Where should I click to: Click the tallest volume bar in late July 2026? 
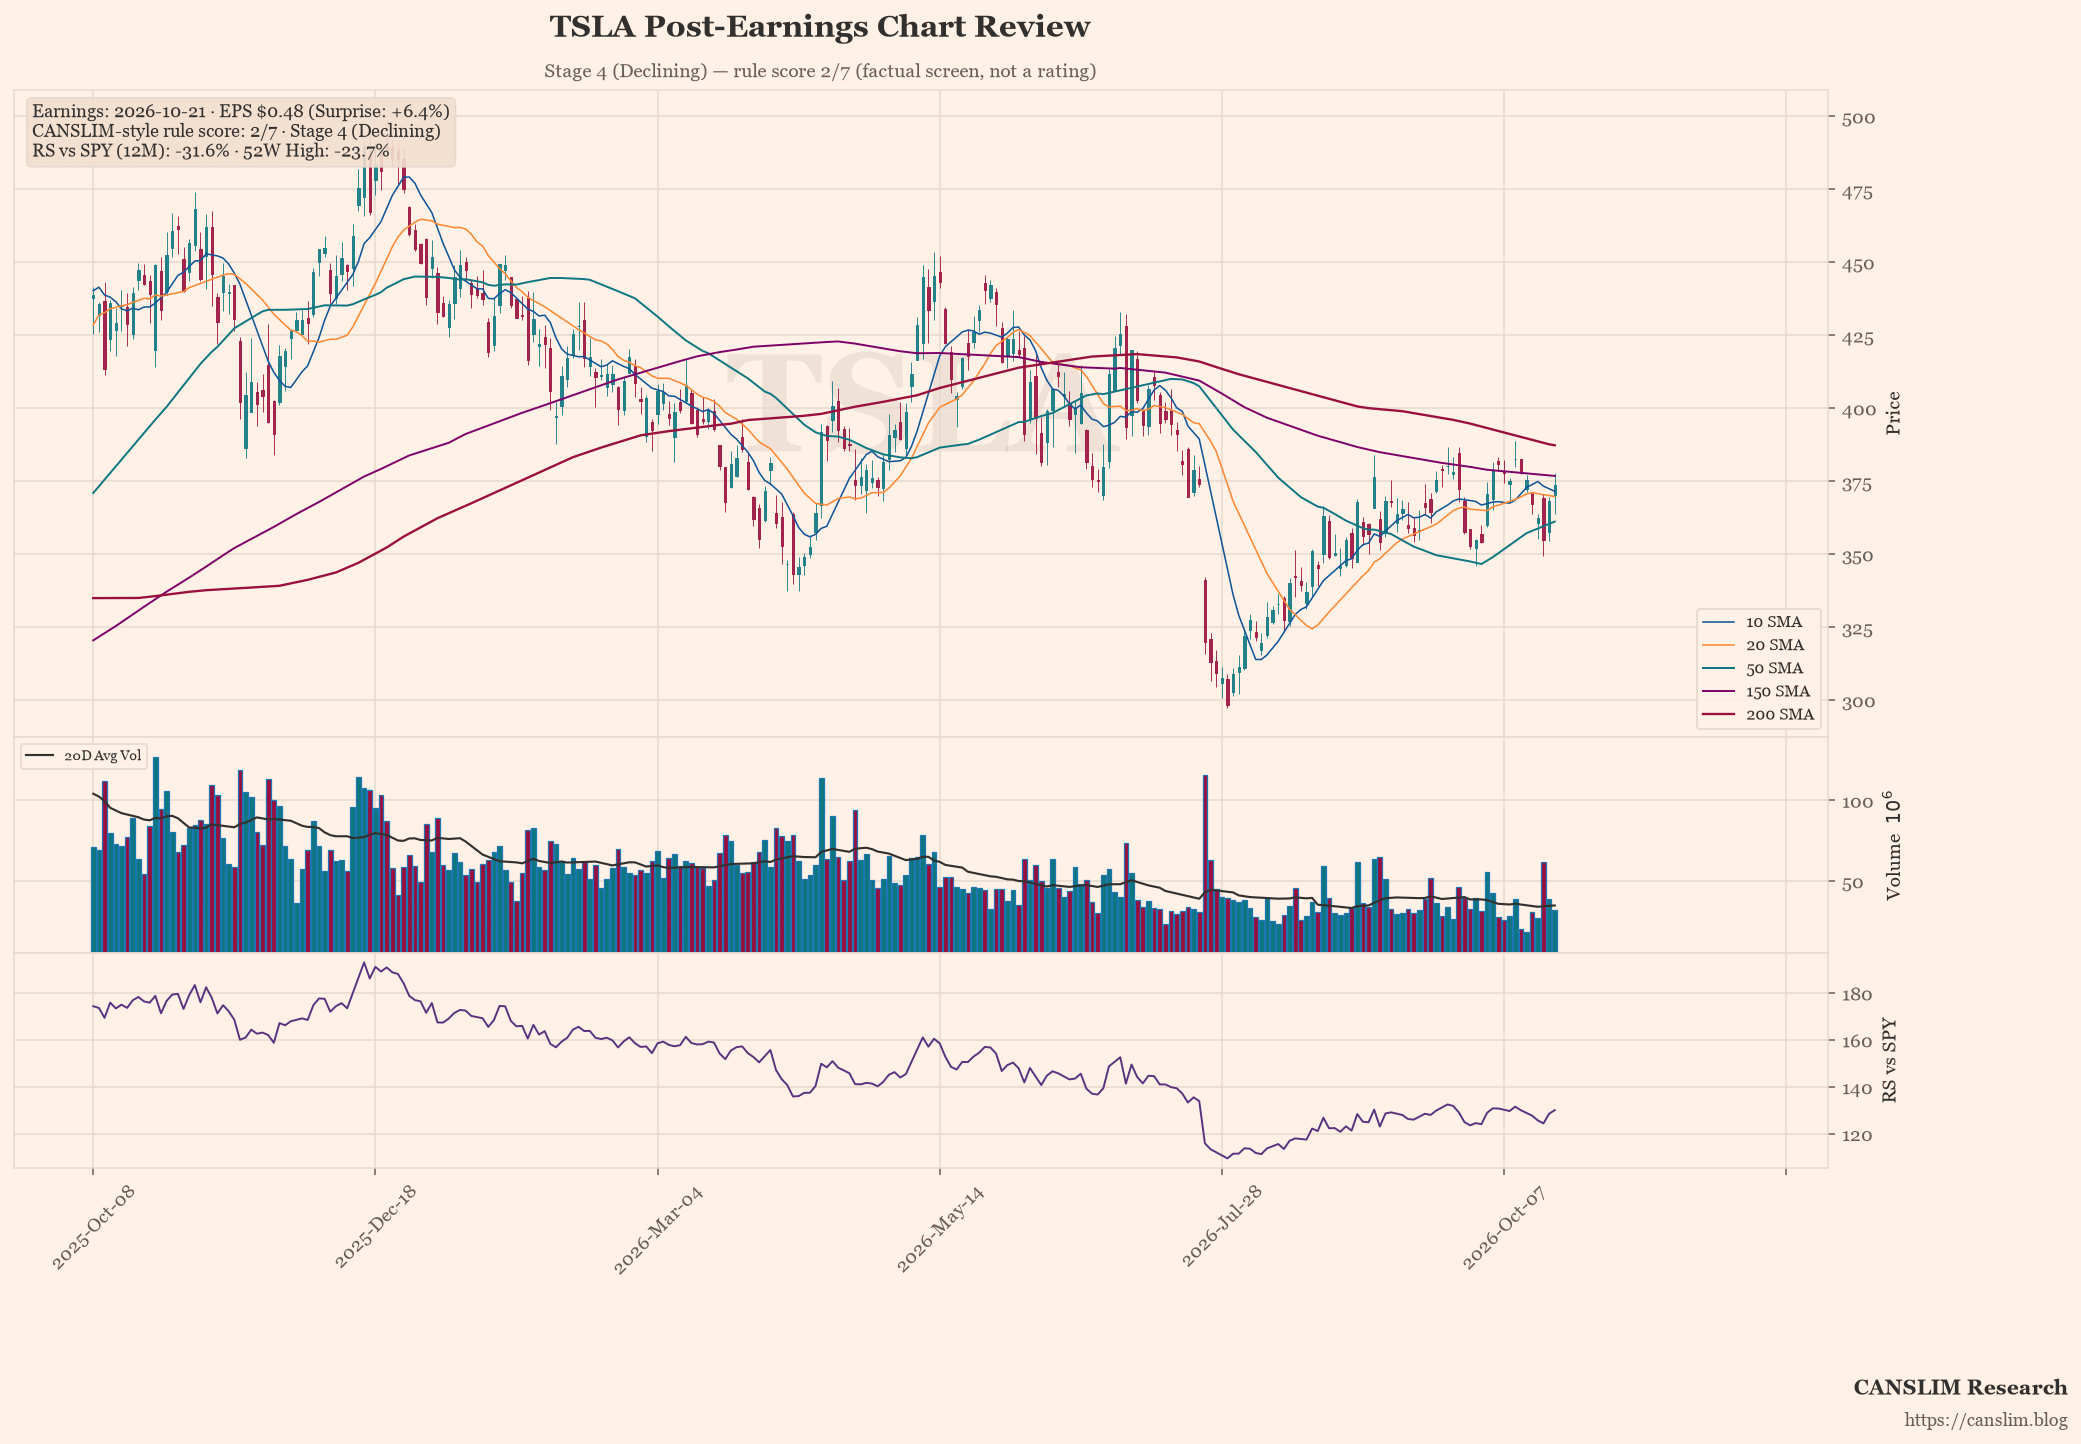[x=1205, y=863]
